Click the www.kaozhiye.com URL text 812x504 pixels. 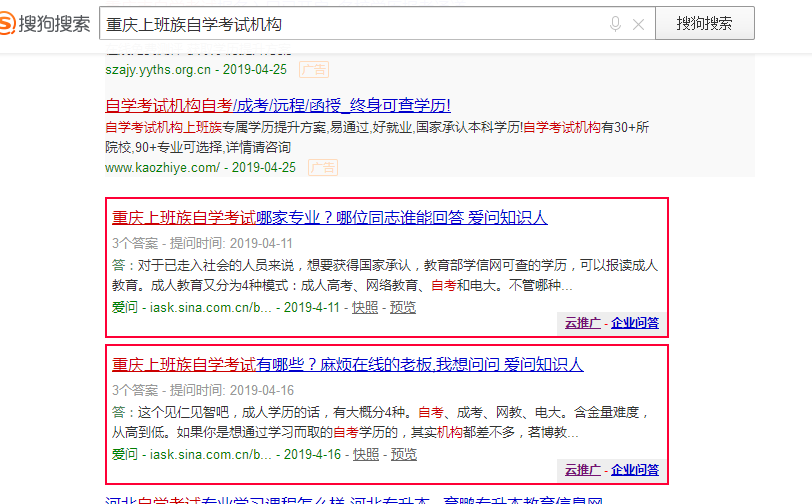point(163,168)
